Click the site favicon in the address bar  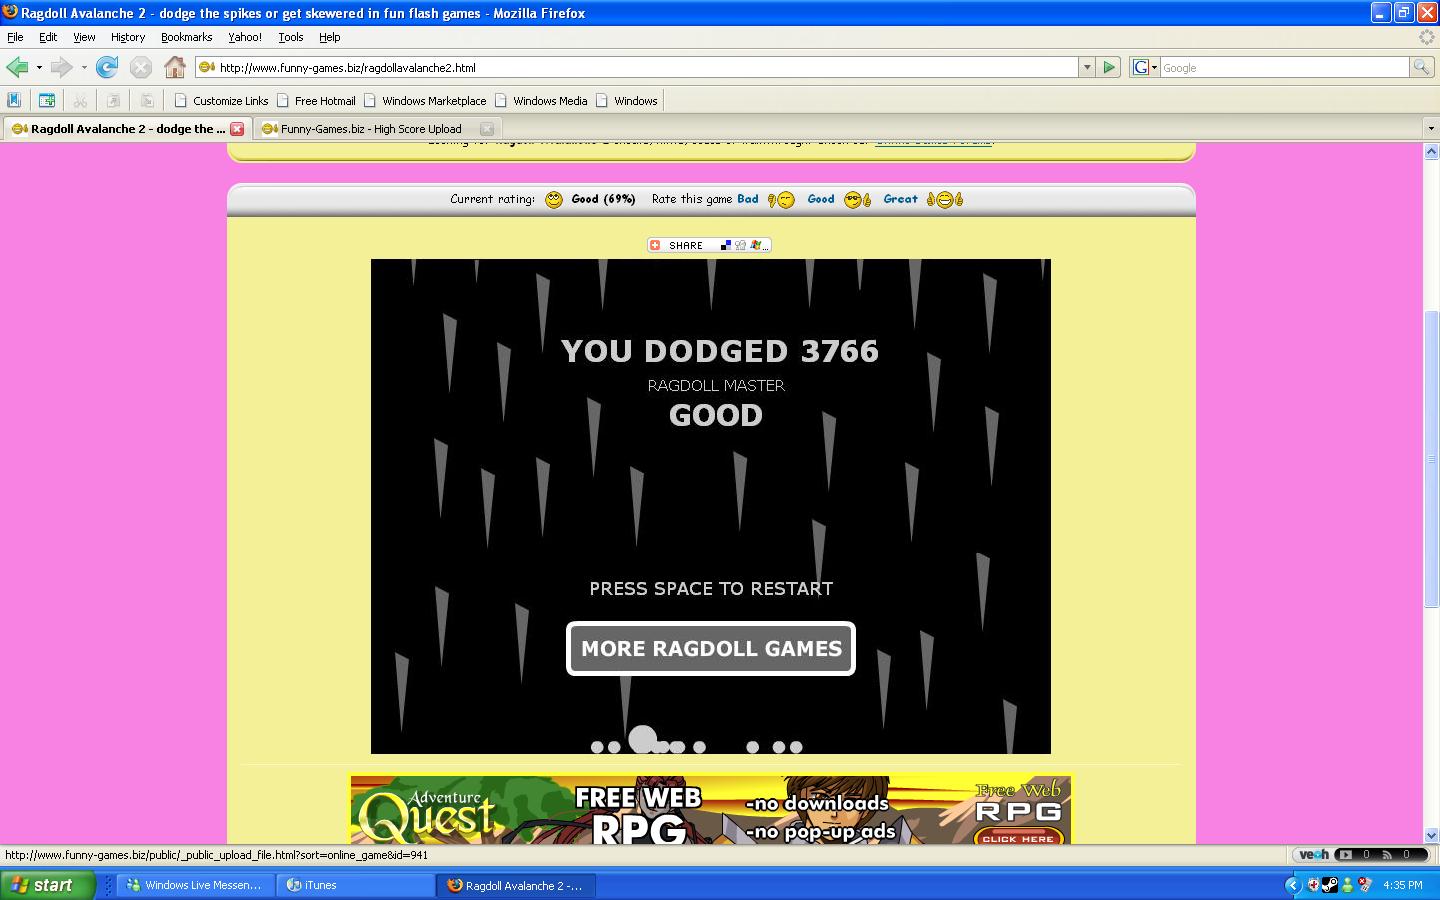(x=207, y=67)
